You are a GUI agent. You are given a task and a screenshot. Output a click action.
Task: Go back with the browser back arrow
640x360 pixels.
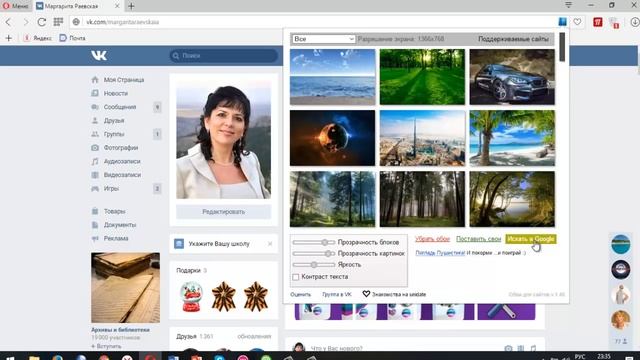[x=9, y=22]
